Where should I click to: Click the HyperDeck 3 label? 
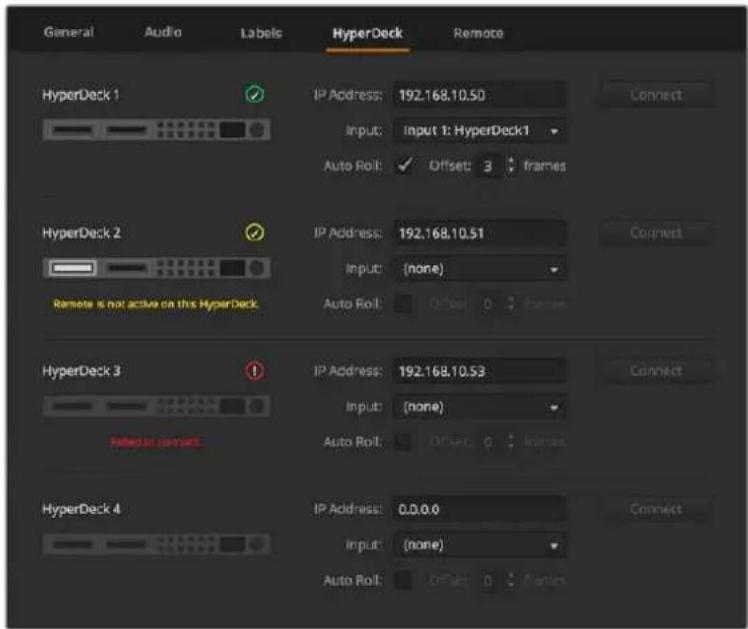pos(81,371)
